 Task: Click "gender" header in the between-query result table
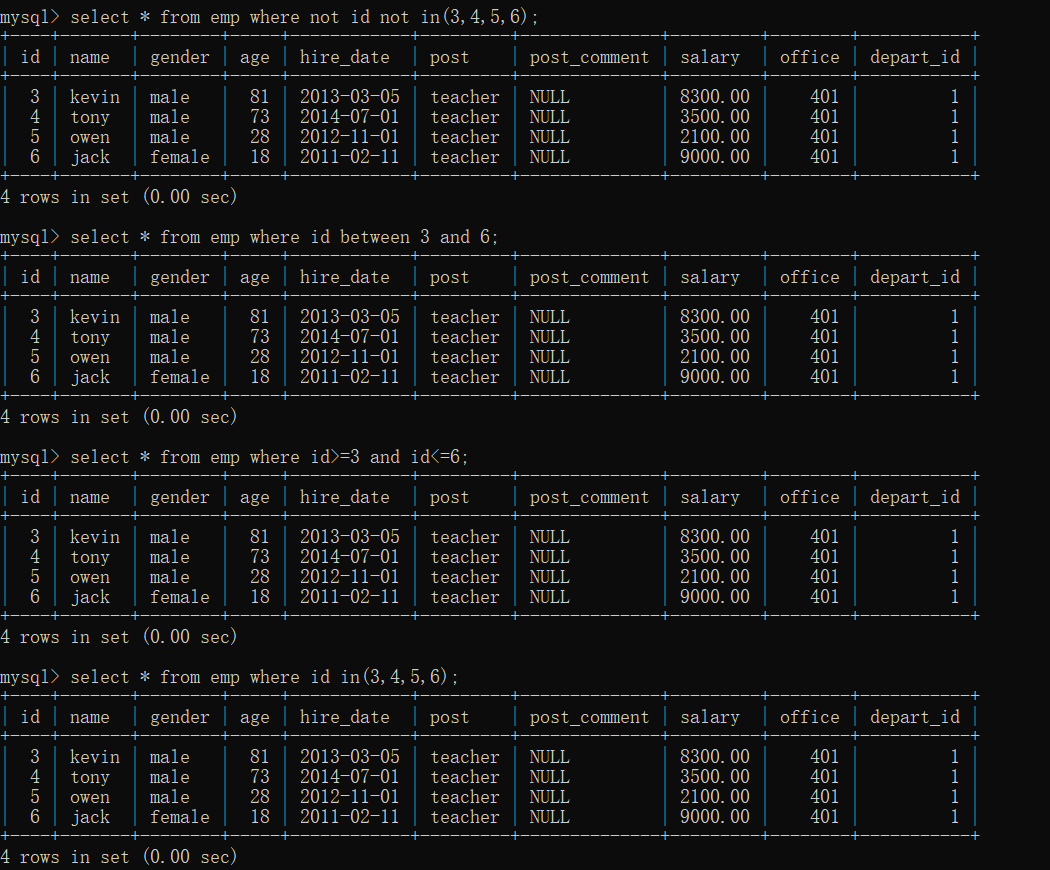click(x=179, y=278)
